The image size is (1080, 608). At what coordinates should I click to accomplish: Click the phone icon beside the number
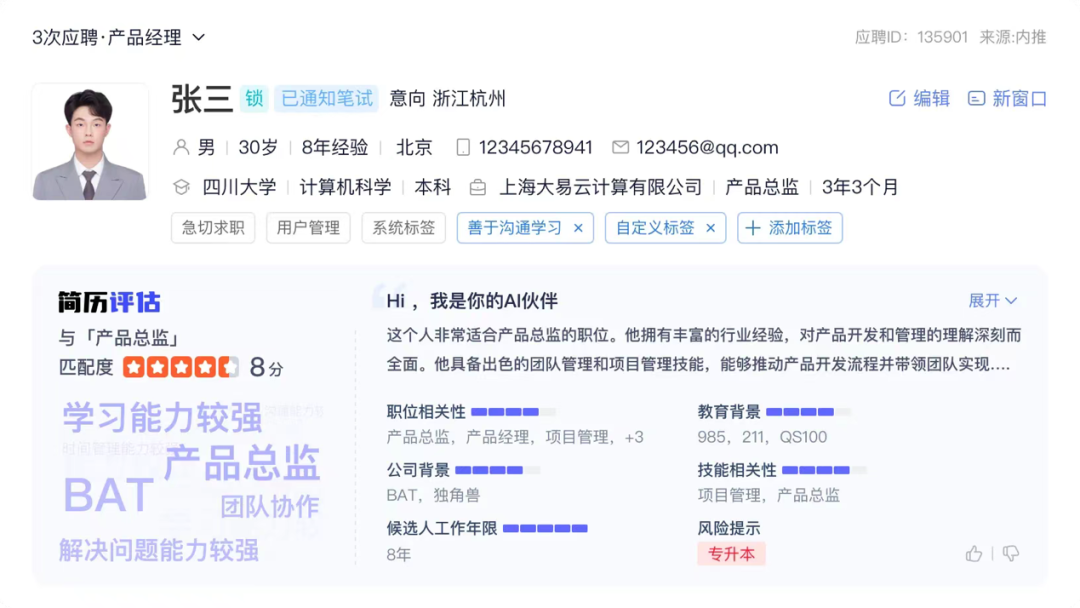click(462, 147)
